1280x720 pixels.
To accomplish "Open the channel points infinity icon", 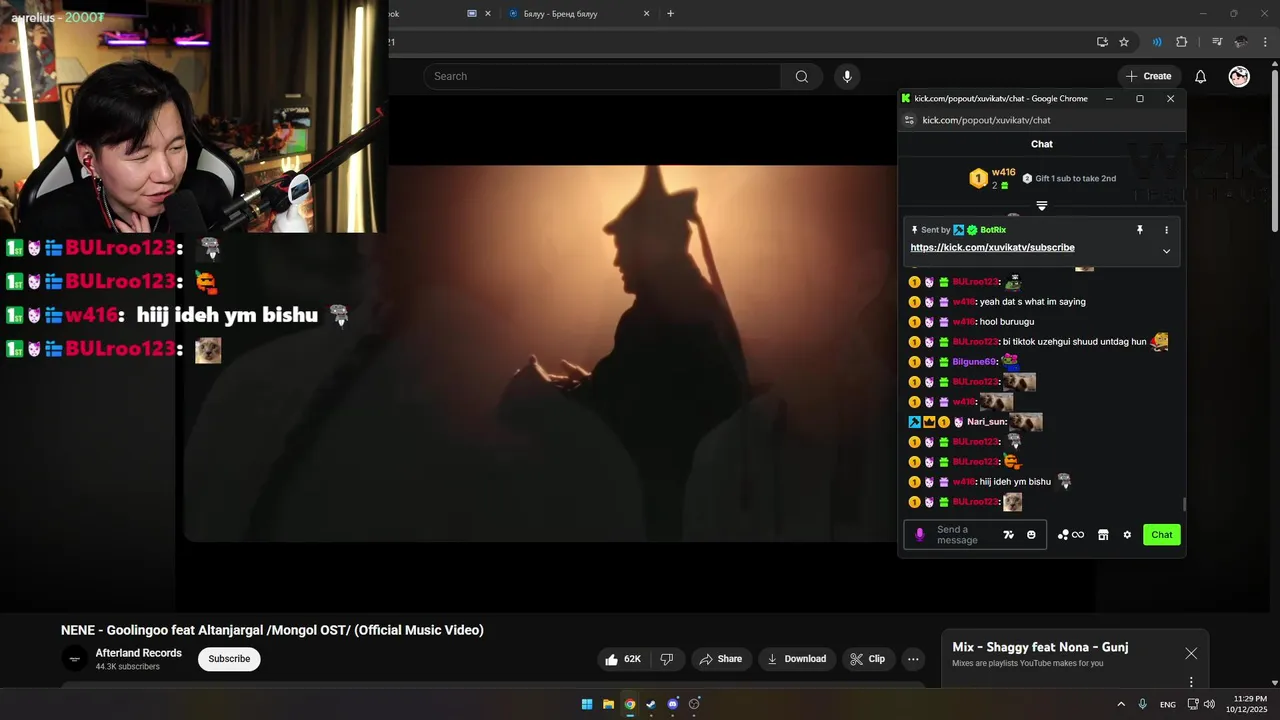I will coord(1071,535).
